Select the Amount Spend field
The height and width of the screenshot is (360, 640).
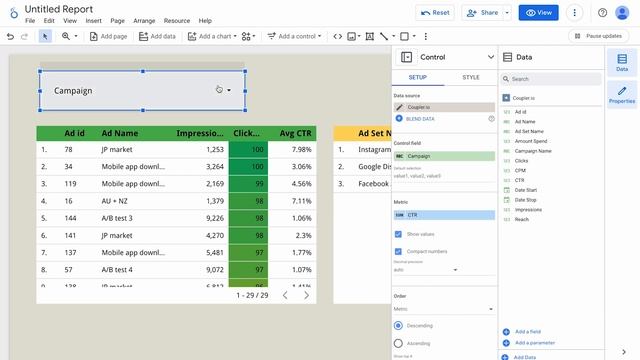(x=531, y=141)
